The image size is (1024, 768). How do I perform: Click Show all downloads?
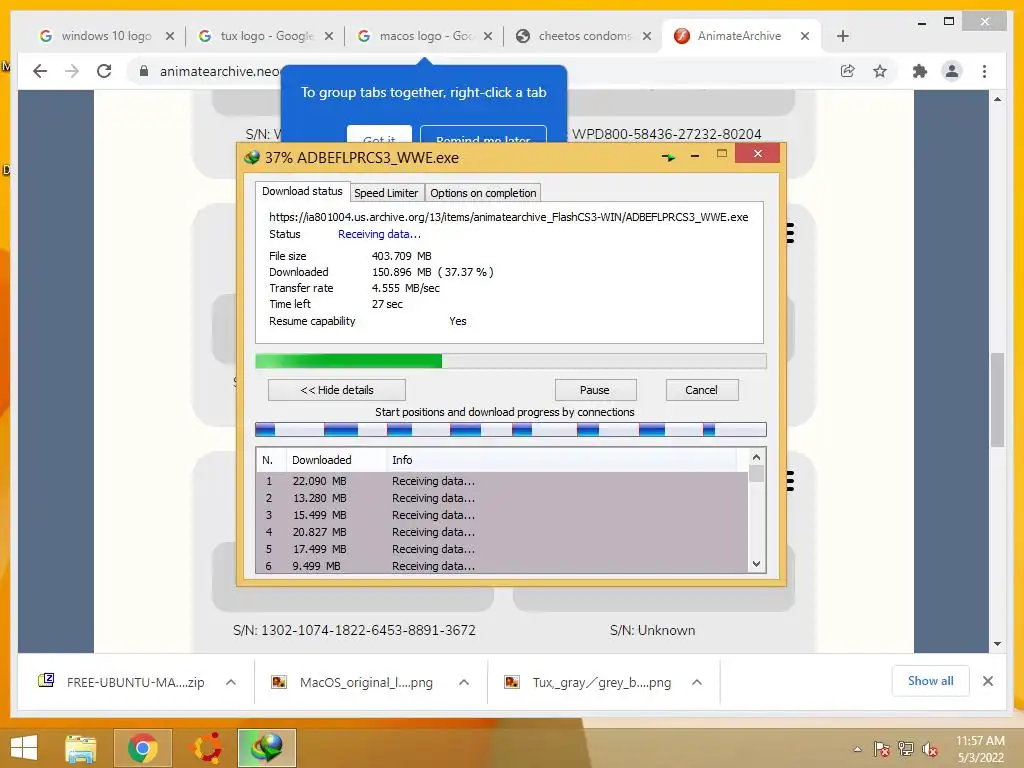pos(931,681)
